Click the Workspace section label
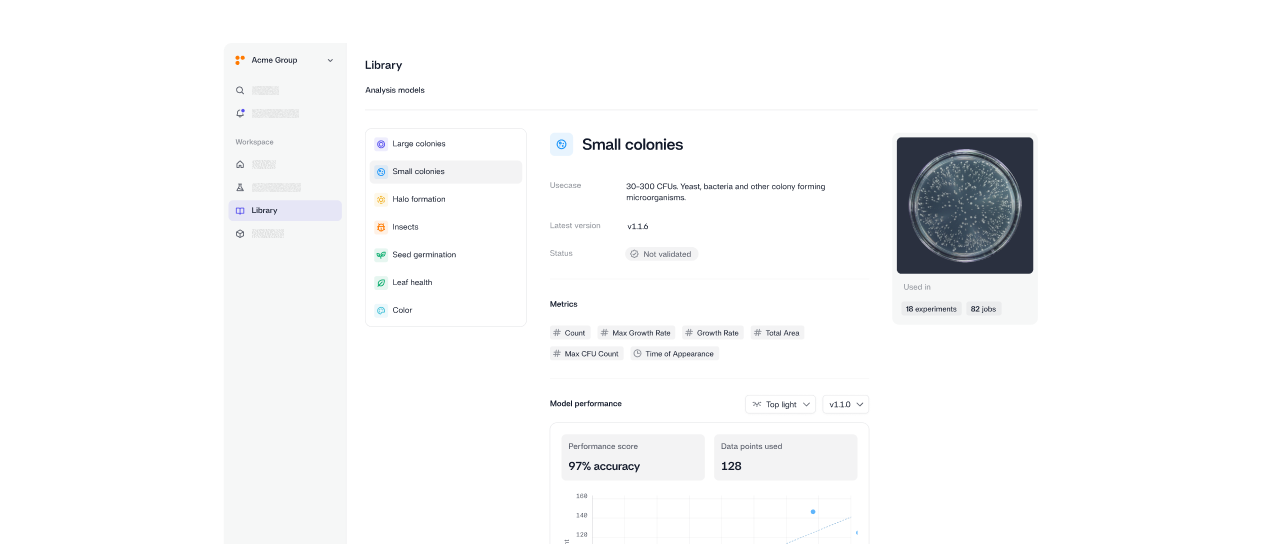 (x=255, y=142)
